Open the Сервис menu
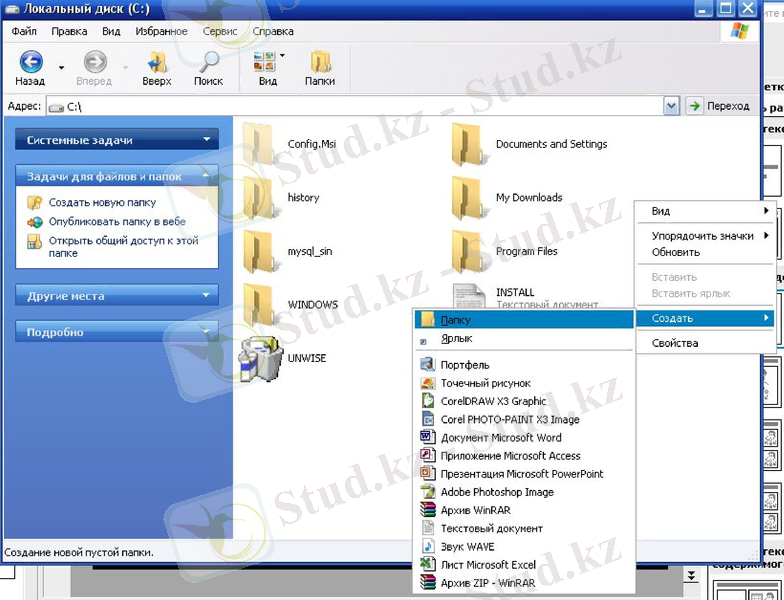 tap(219, 31)
